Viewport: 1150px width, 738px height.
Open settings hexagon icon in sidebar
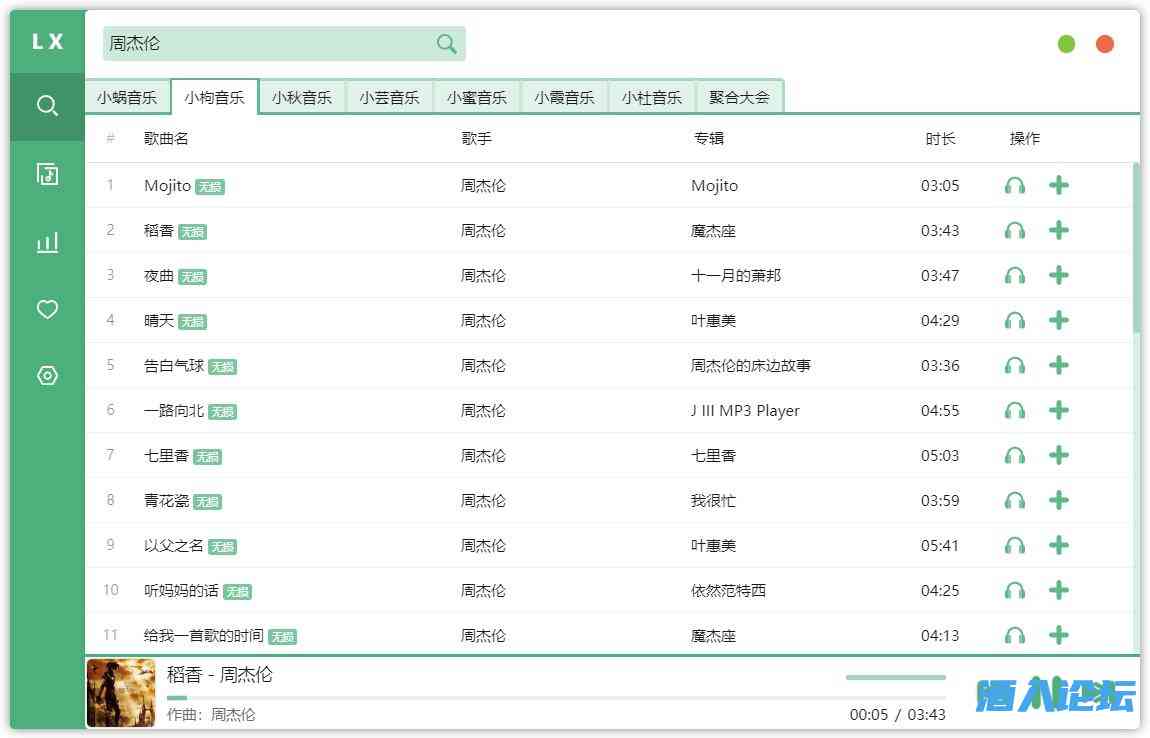[x=47, y=376]
